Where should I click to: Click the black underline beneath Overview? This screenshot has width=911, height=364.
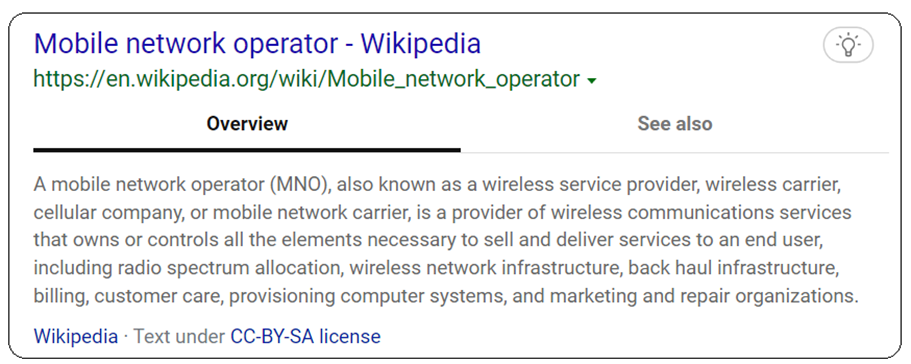[x=247, y=150]
